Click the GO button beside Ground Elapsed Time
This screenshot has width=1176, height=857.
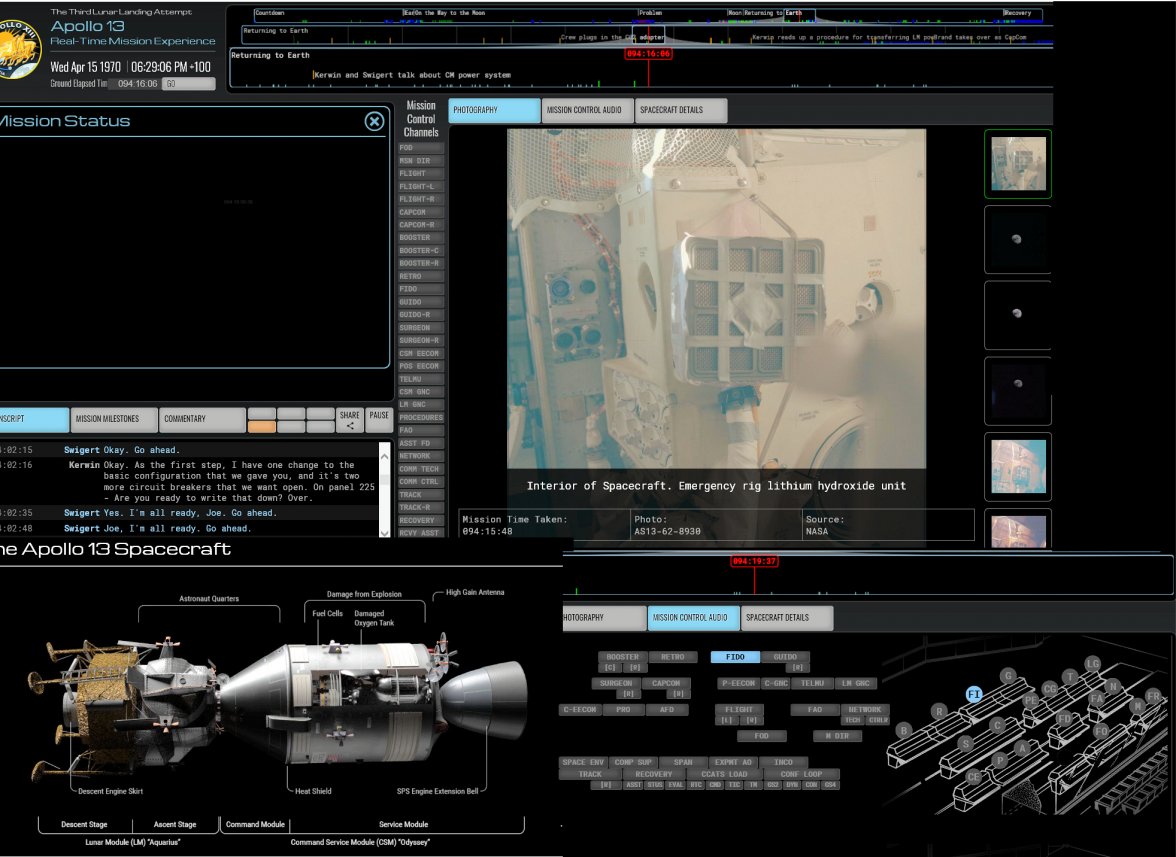(x=188, y=84)
